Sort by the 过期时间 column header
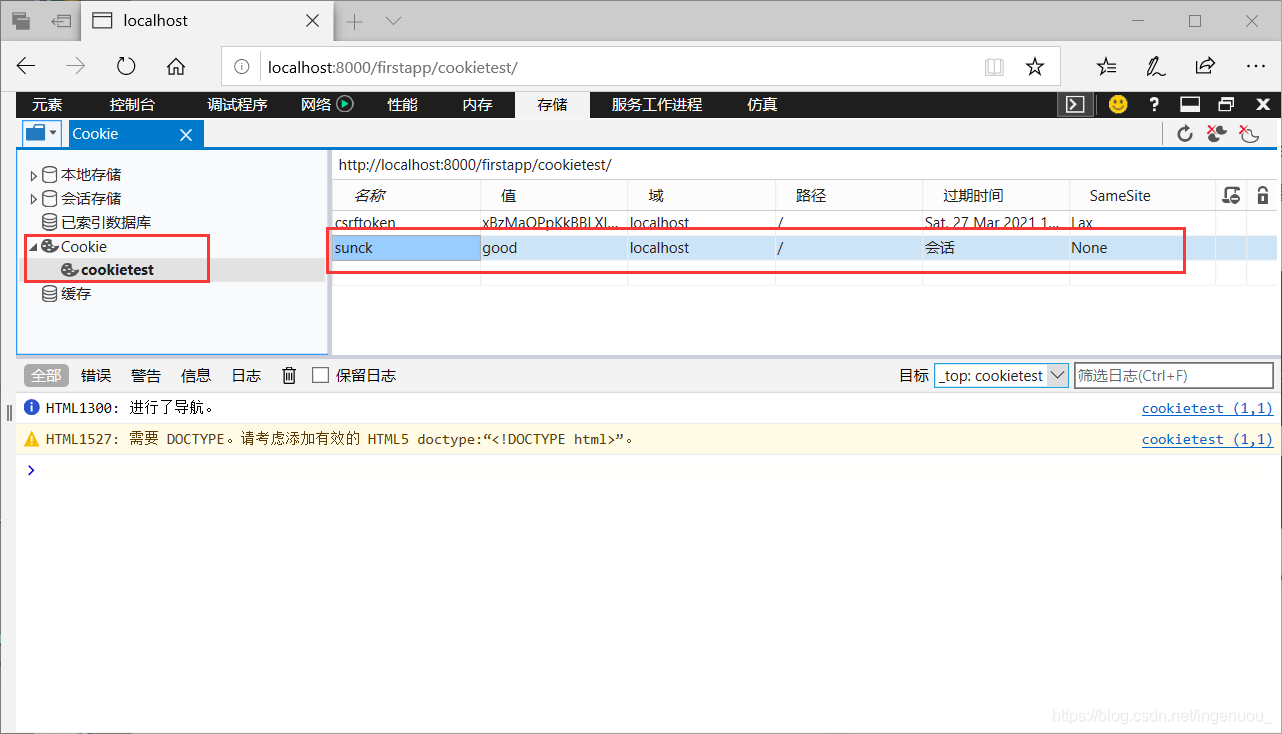The image size is (1282, 734). 996,196
